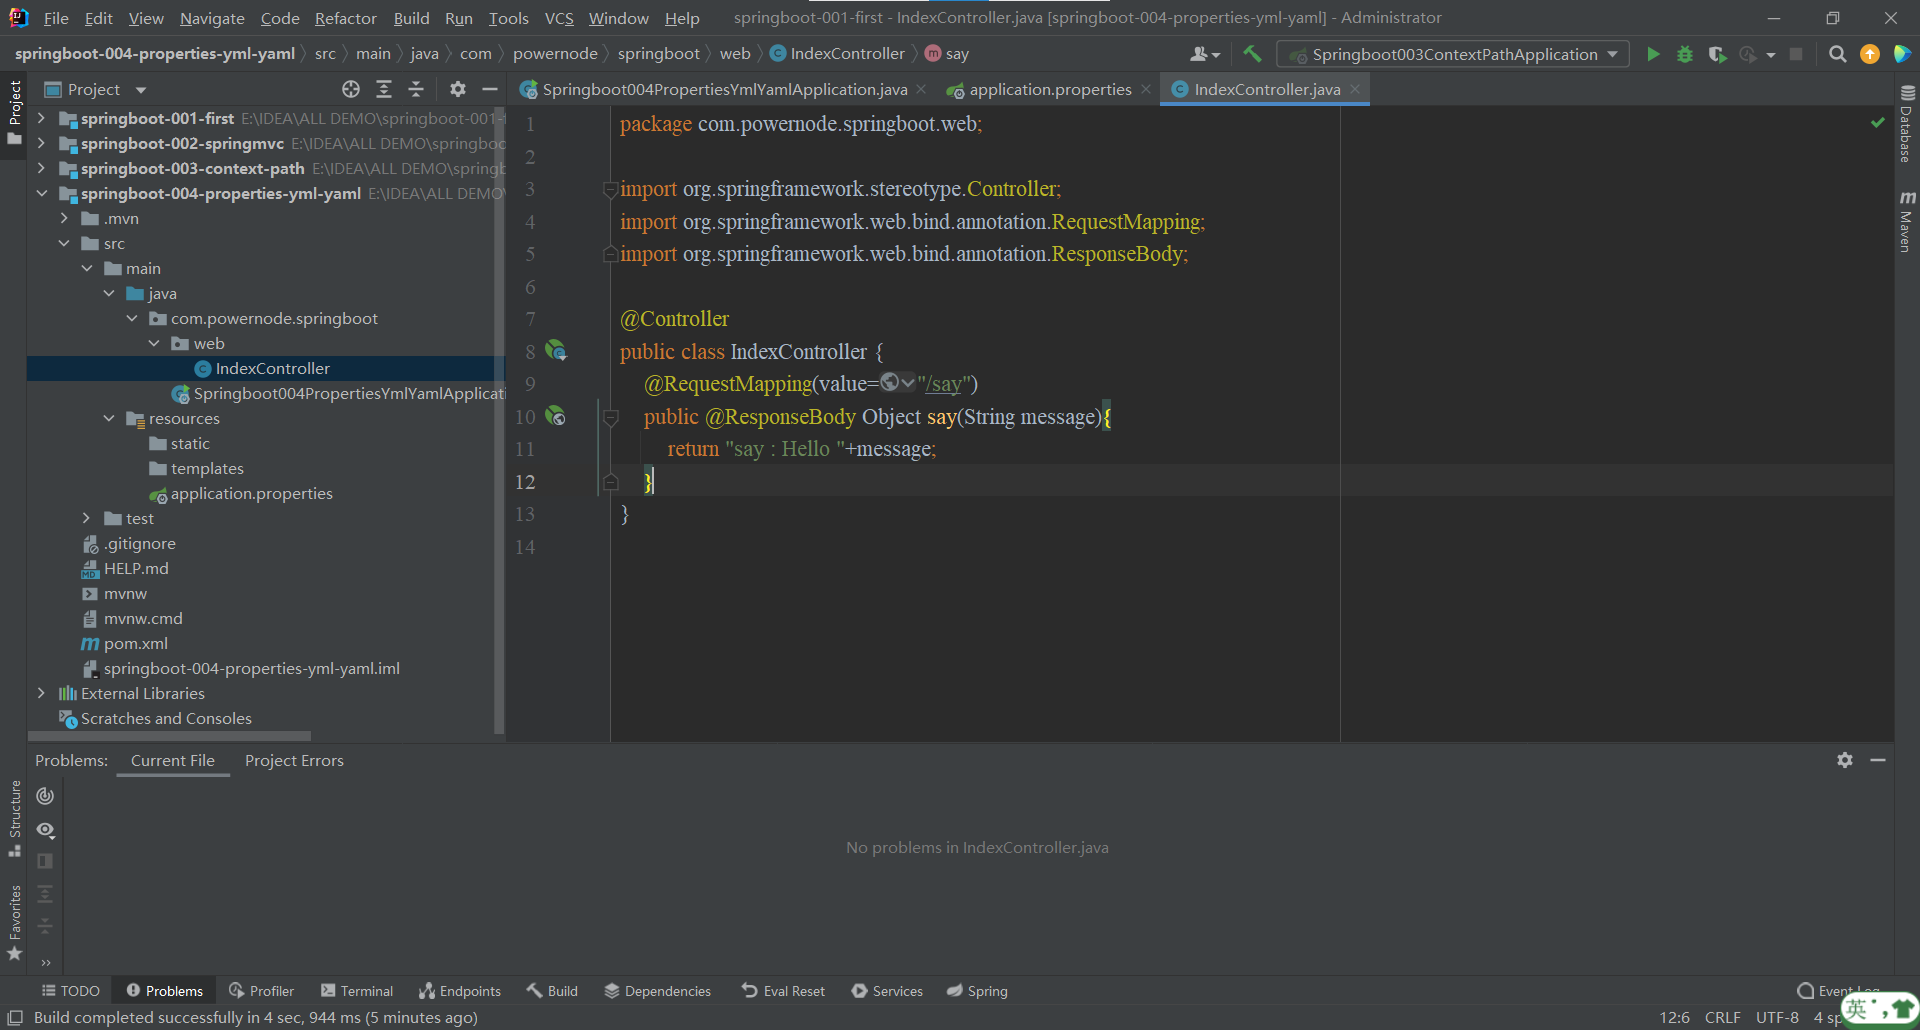Click the gutter bean icon on line 8
The image size is (1920, 1030).
pyautogui.click(x=556, y=351)
